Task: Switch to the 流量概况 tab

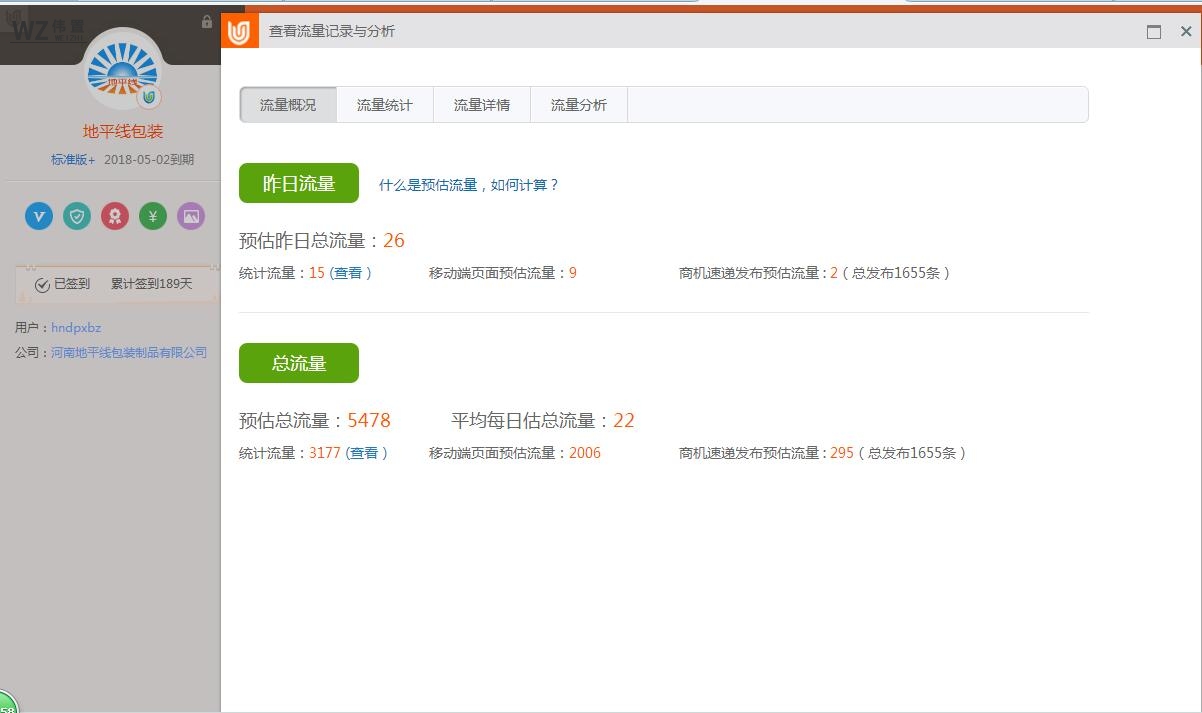Action: click(288, 105)
